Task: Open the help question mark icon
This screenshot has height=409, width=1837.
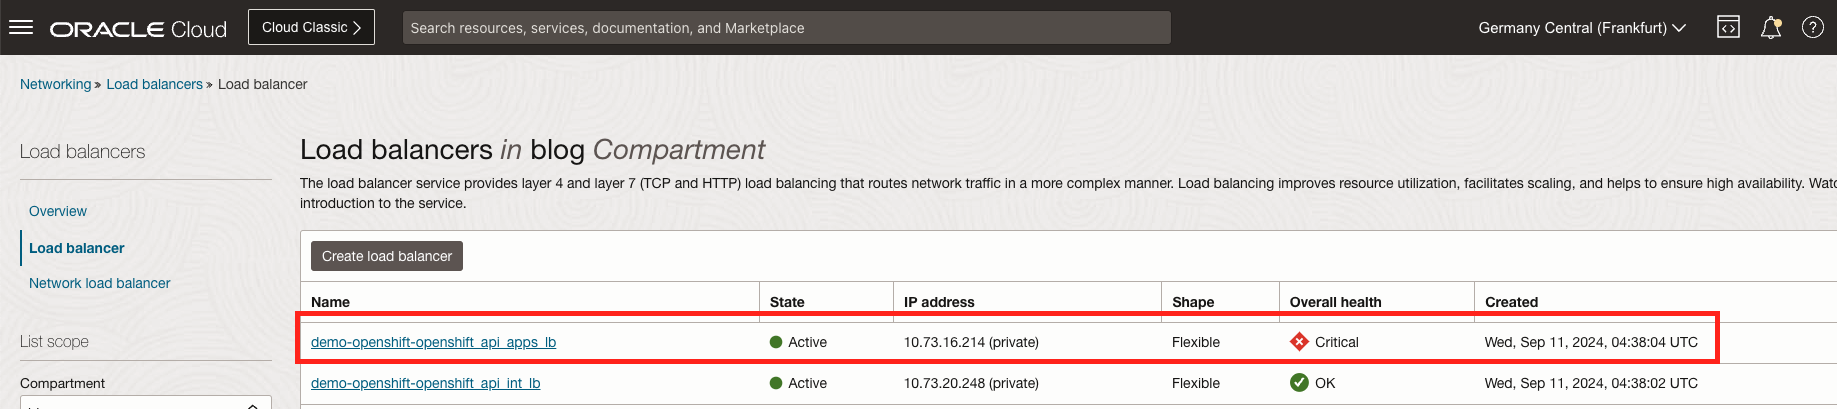Action: tap(1813, 27)
